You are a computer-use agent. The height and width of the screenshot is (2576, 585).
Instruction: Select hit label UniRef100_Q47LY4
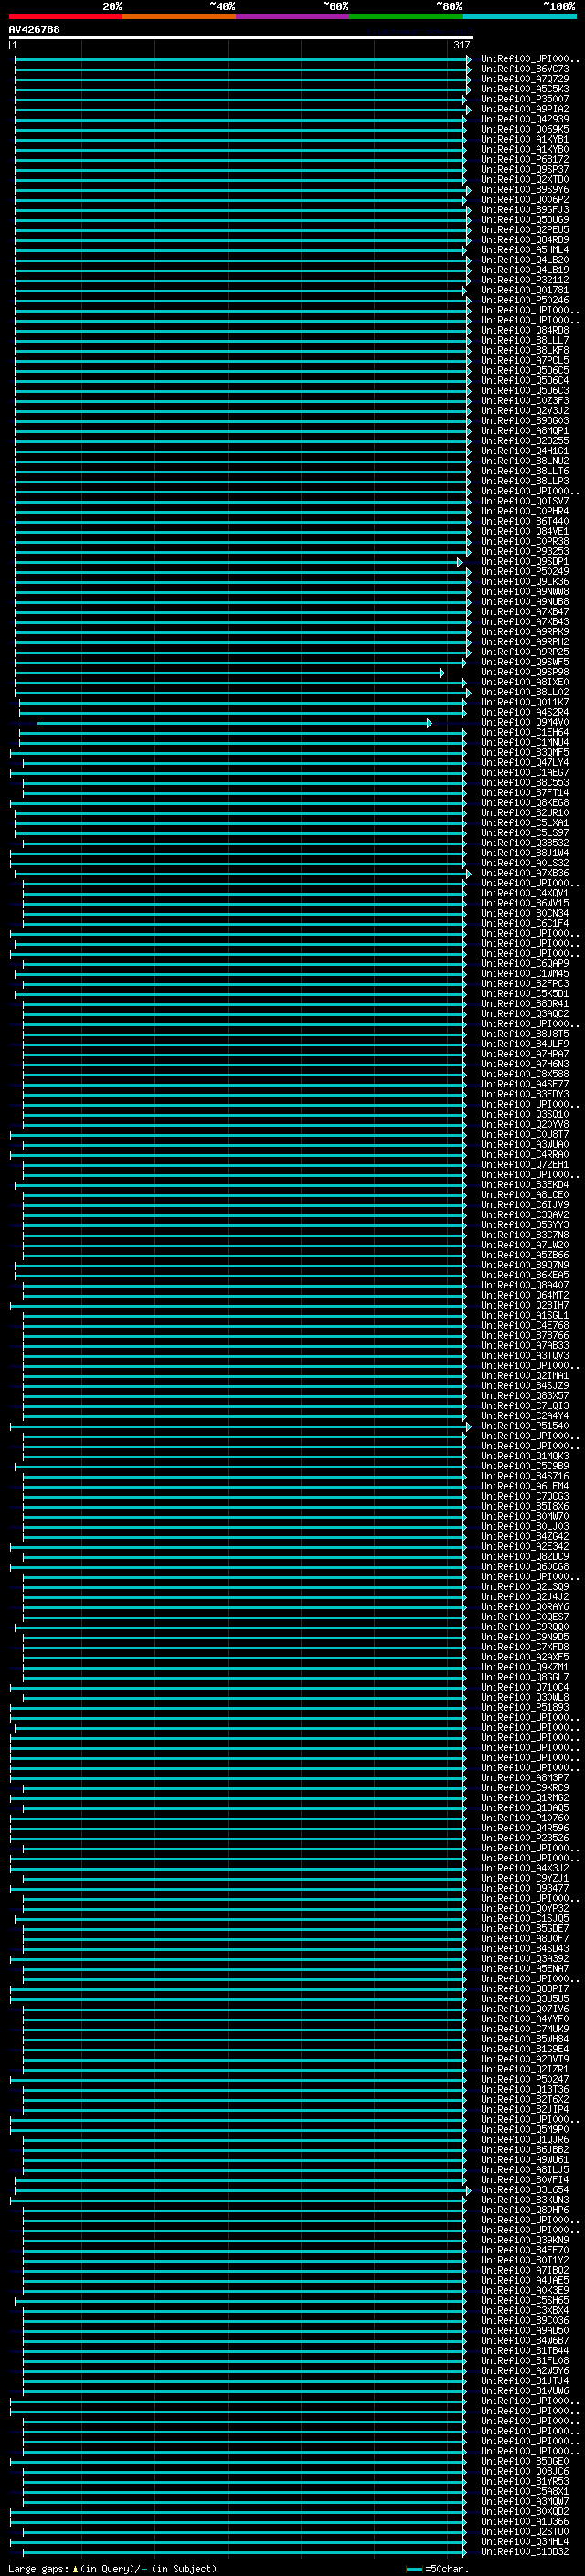(x=524, y=763)
